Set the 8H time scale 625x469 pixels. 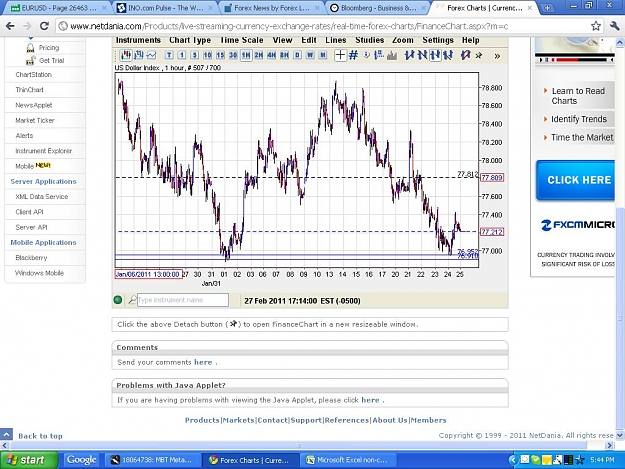click(284, 55)
